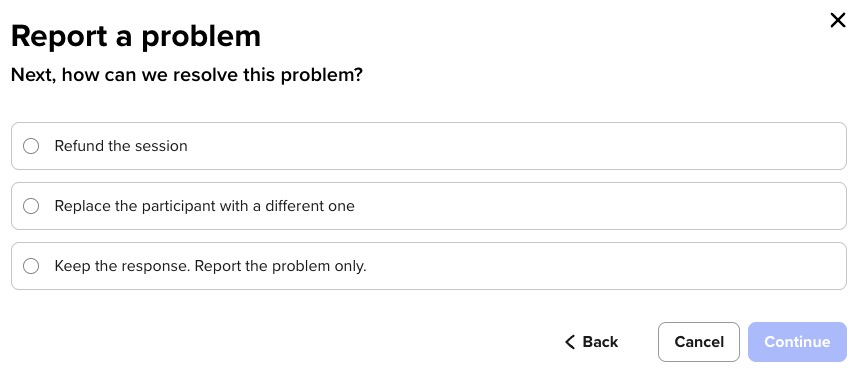Image resolution: width=858 pixels, height=369 pixels.
Task: Select the Replace the participant radio button
Action: point(31,206)
